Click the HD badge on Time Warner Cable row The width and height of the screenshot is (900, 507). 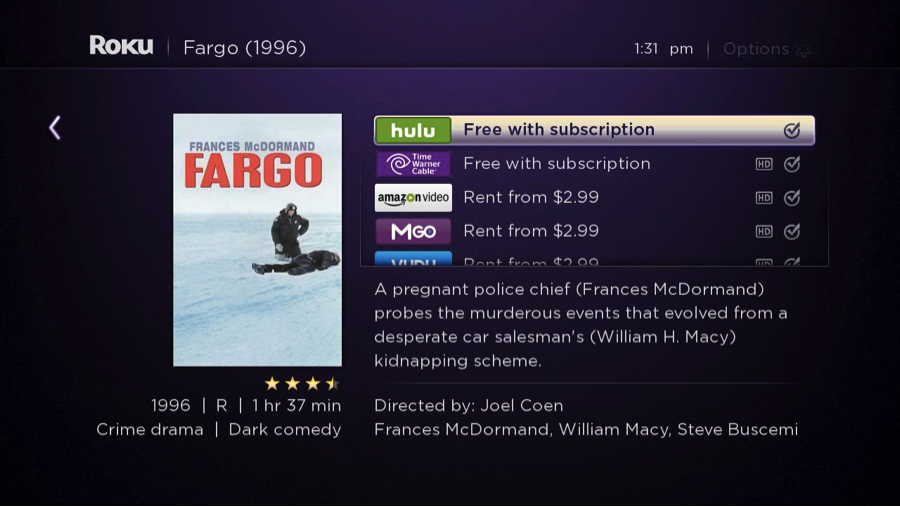[x=764, y=164]
